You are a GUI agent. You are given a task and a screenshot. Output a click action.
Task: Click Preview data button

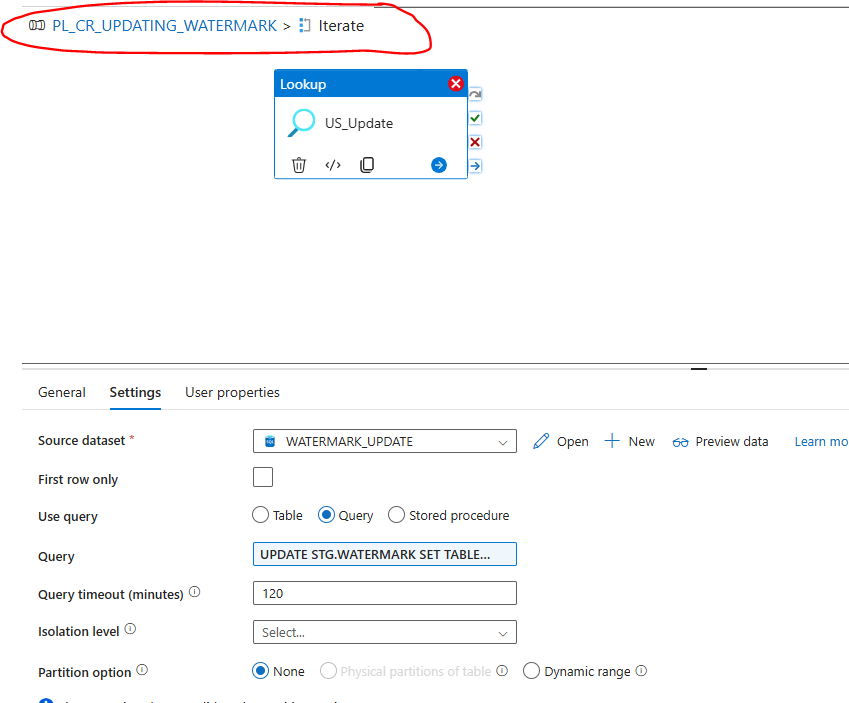tap(720, 441)
